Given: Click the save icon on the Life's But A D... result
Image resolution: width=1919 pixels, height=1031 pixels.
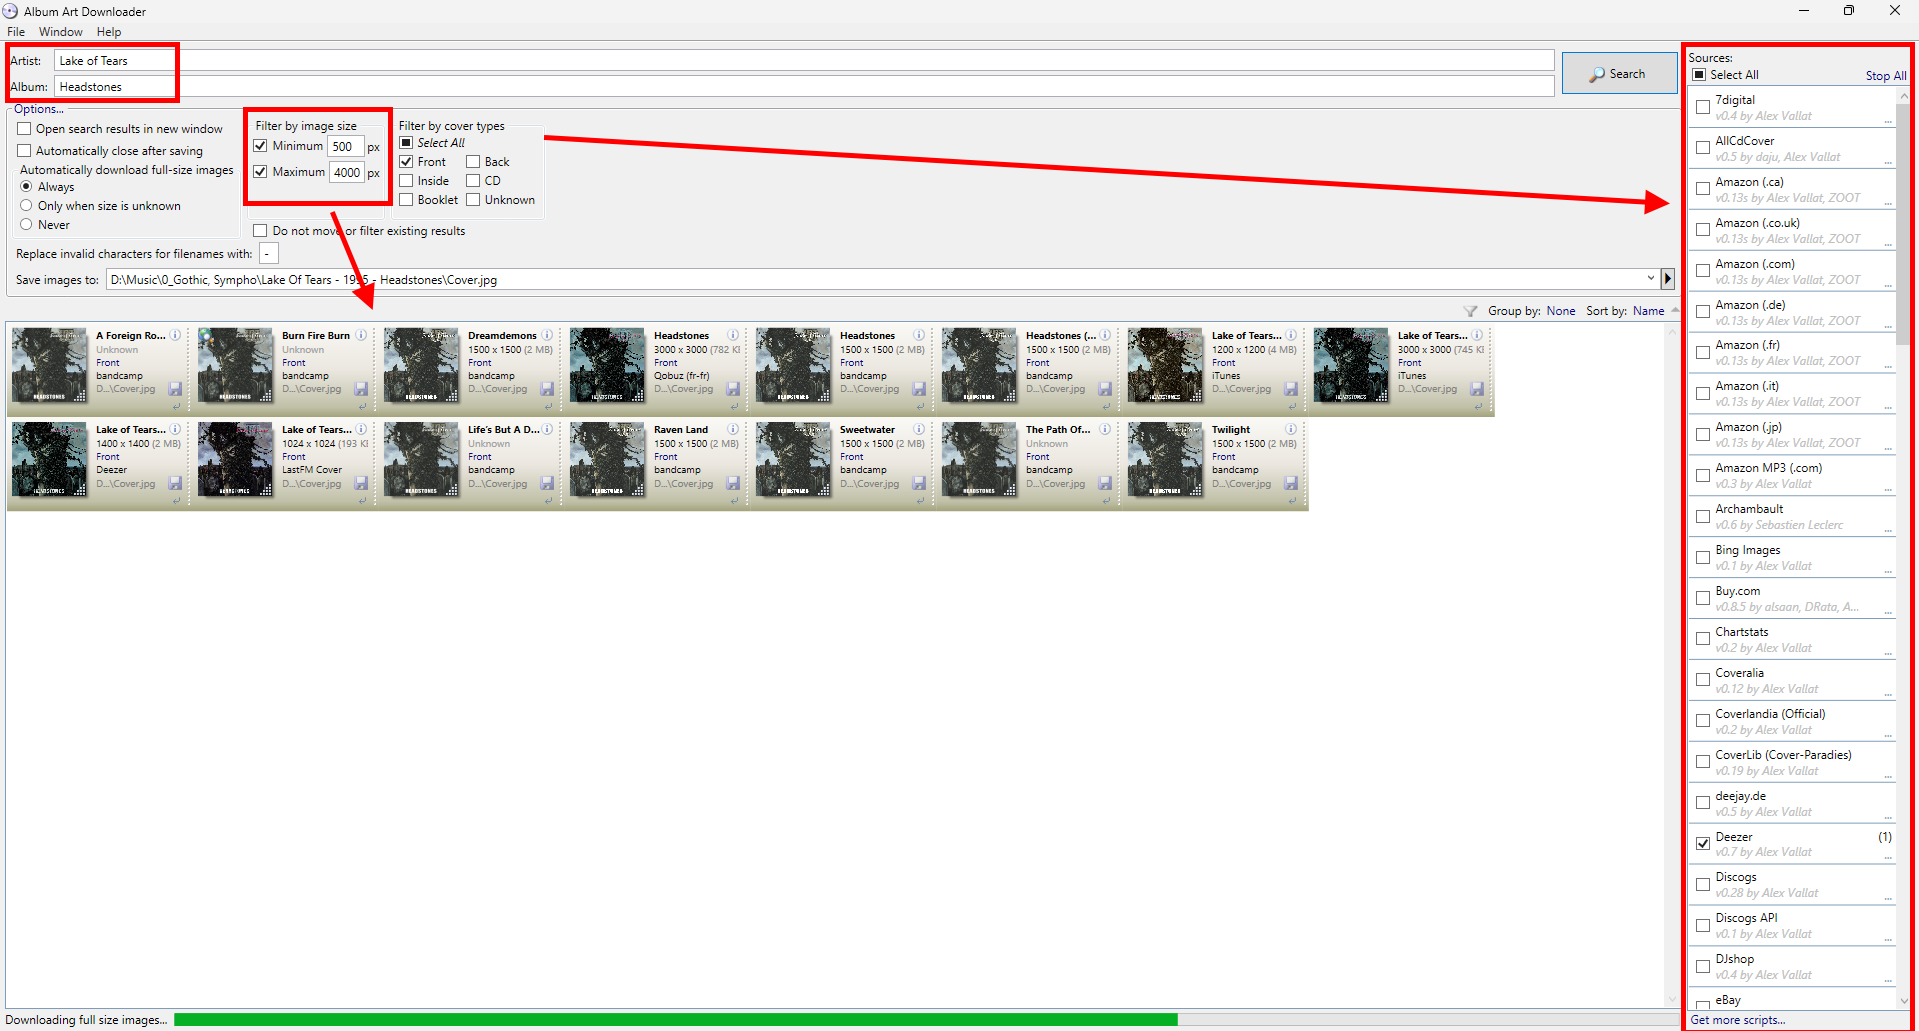Looking at the screenshot, I should click(547, 483).
